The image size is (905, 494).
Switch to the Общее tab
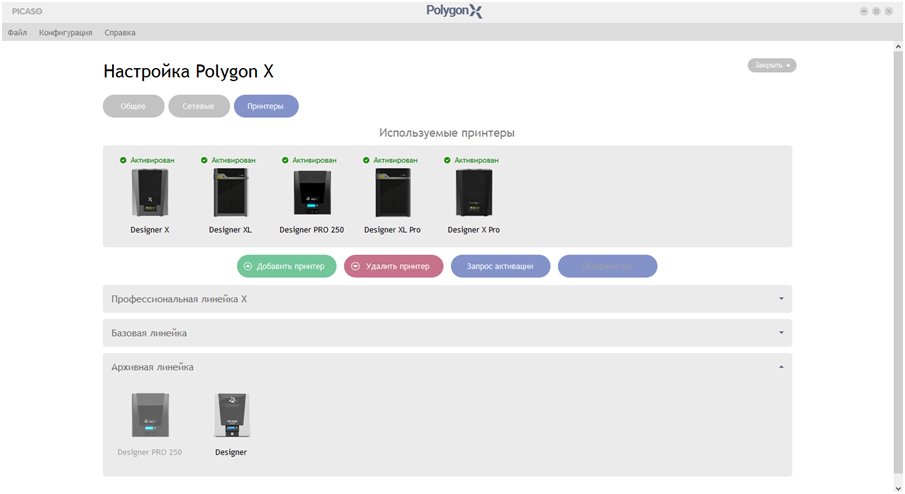tap(133, 106)
